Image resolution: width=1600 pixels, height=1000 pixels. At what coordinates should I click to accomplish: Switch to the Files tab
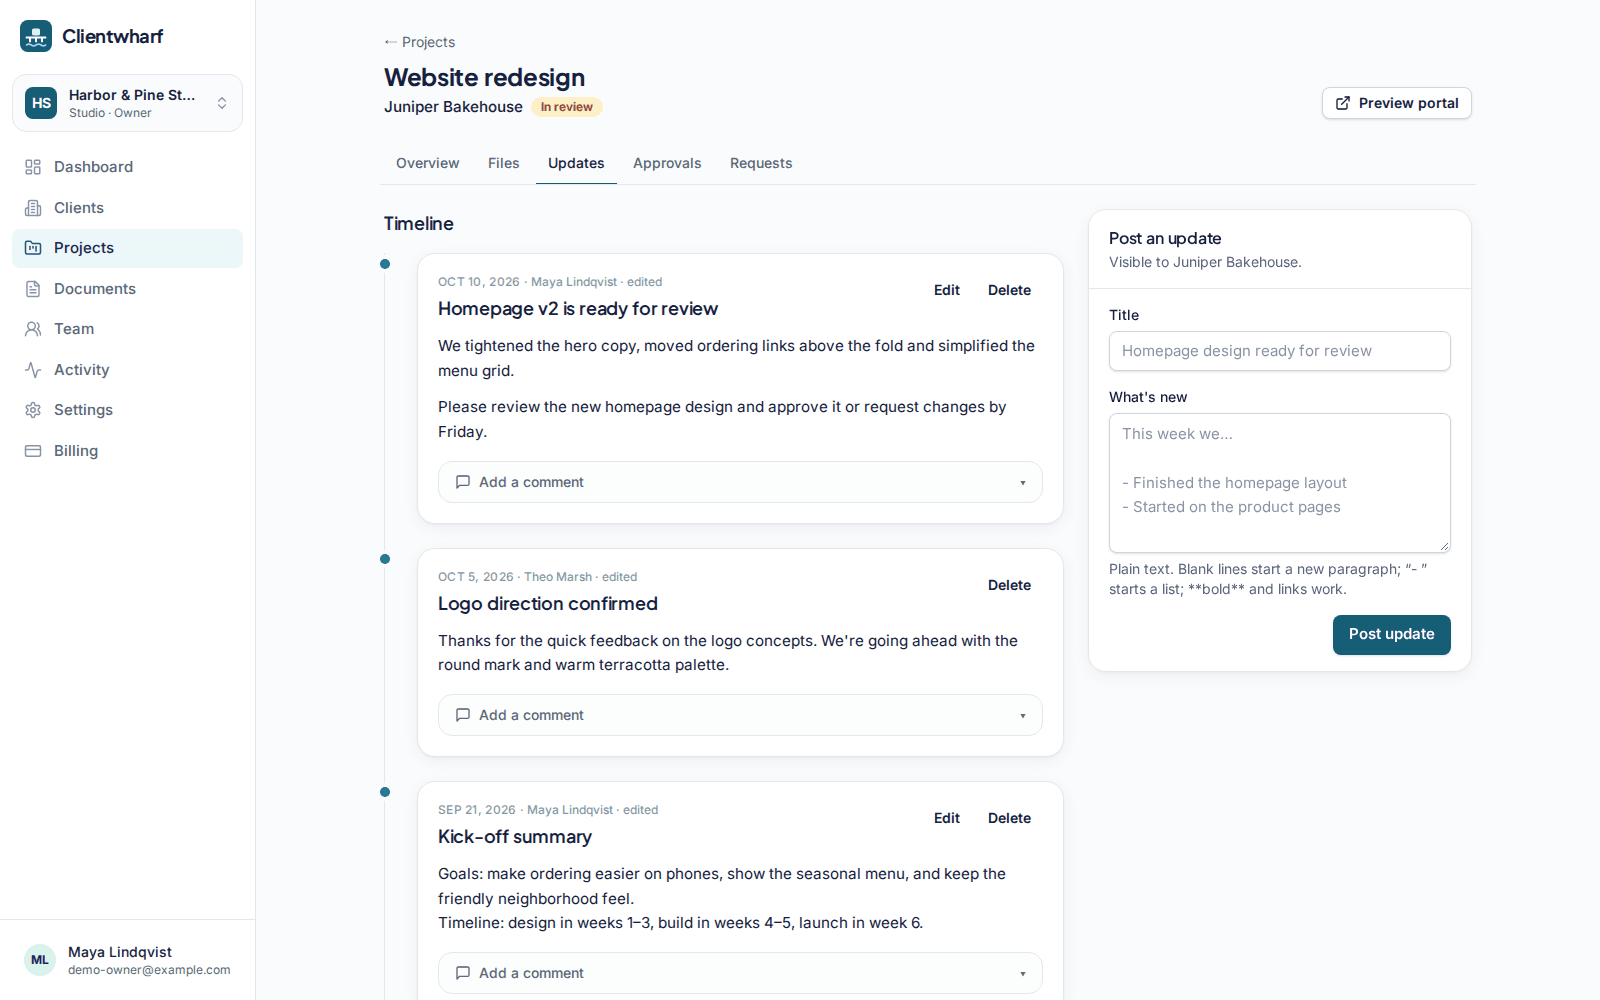(504, 163)
